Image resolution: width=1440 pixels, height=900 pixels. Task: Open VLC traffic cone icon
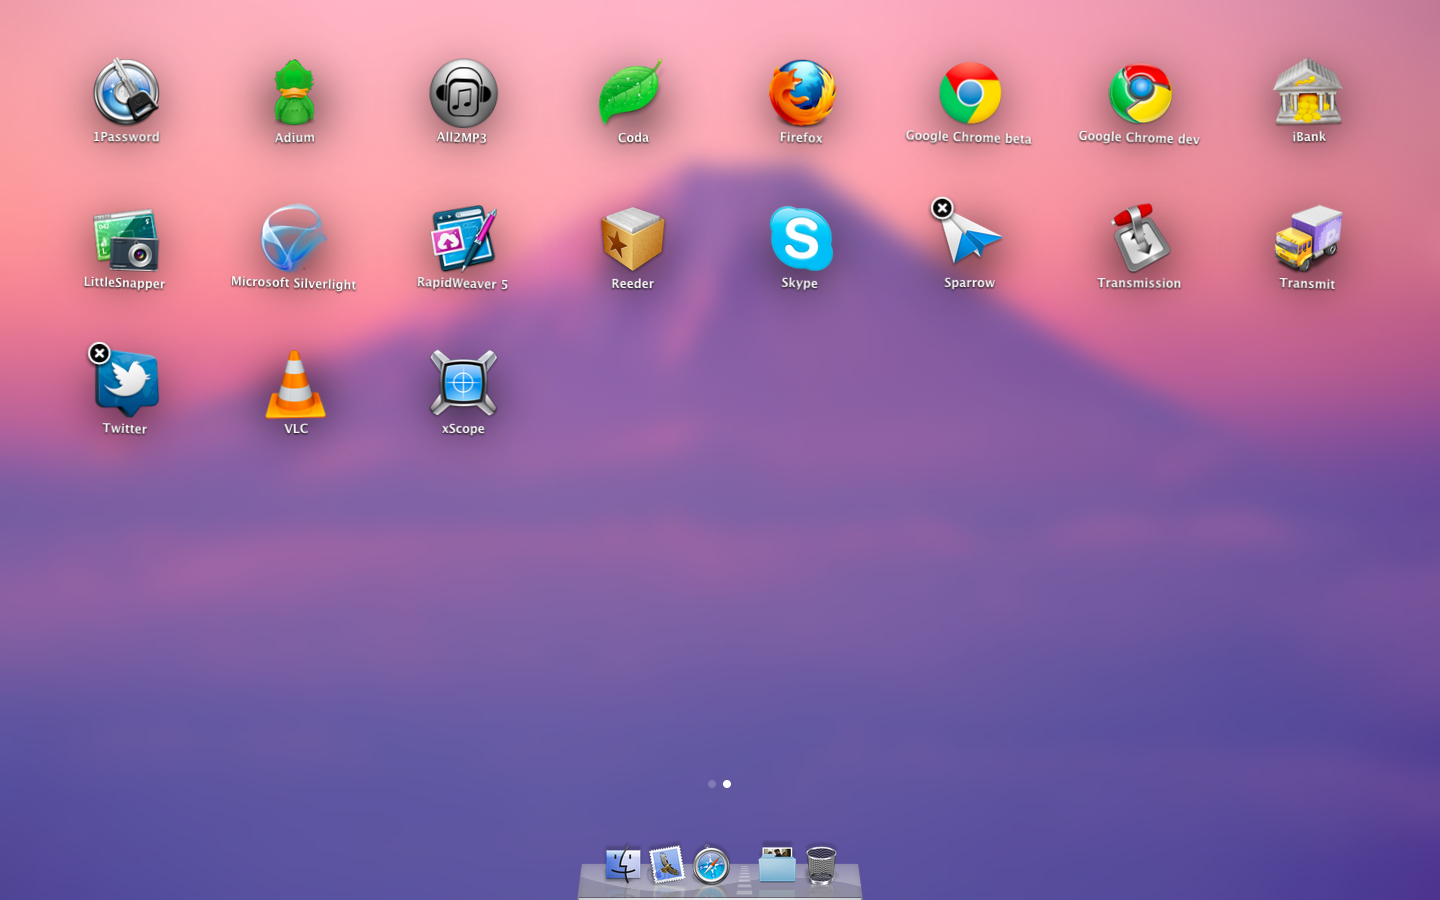tap(295, 384)
